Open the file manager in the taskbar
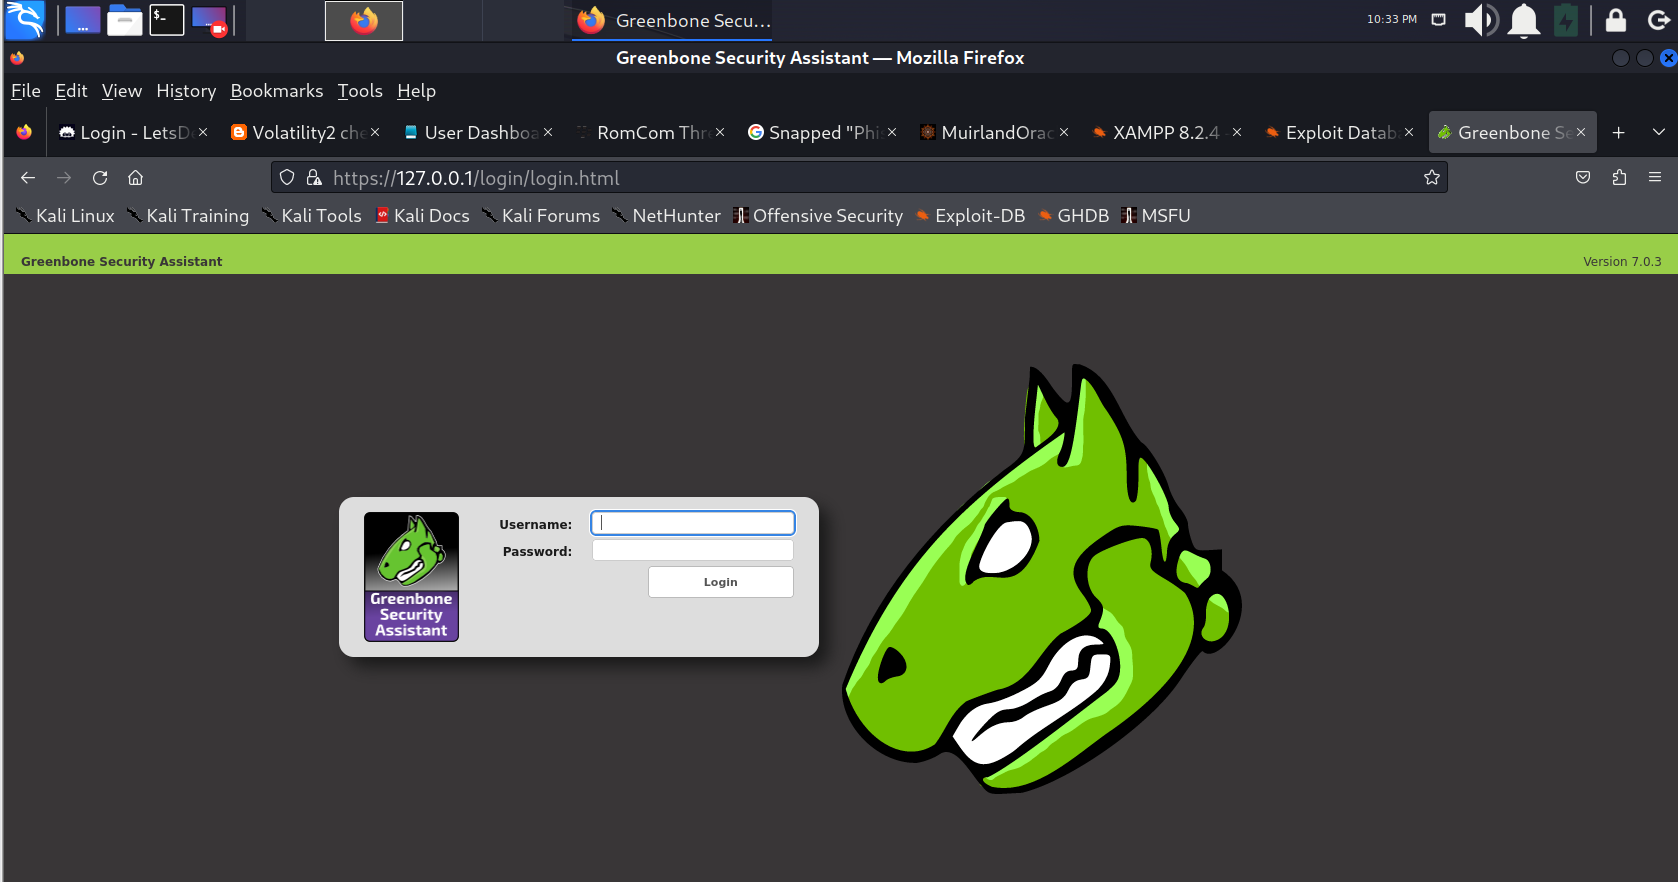1678x882 pixels. (125, 20)
